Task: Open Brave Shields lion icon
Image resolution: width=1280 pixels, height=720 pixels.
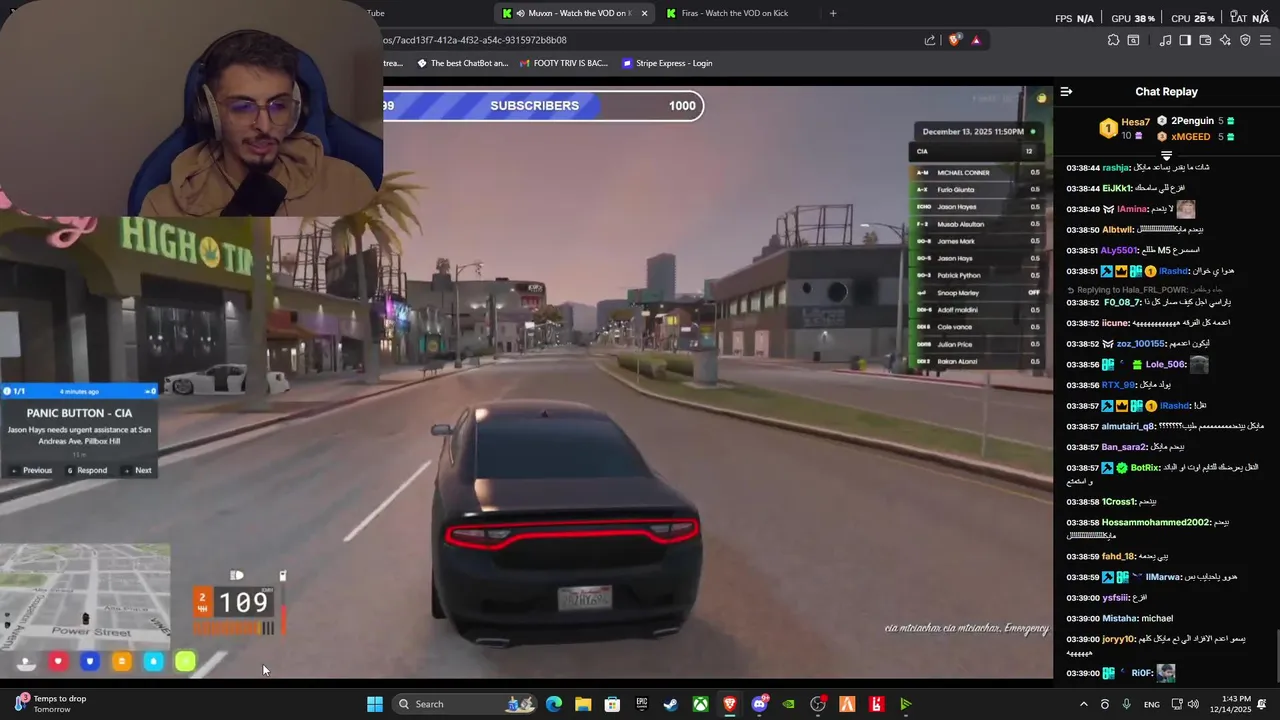Action: (955, 40)
